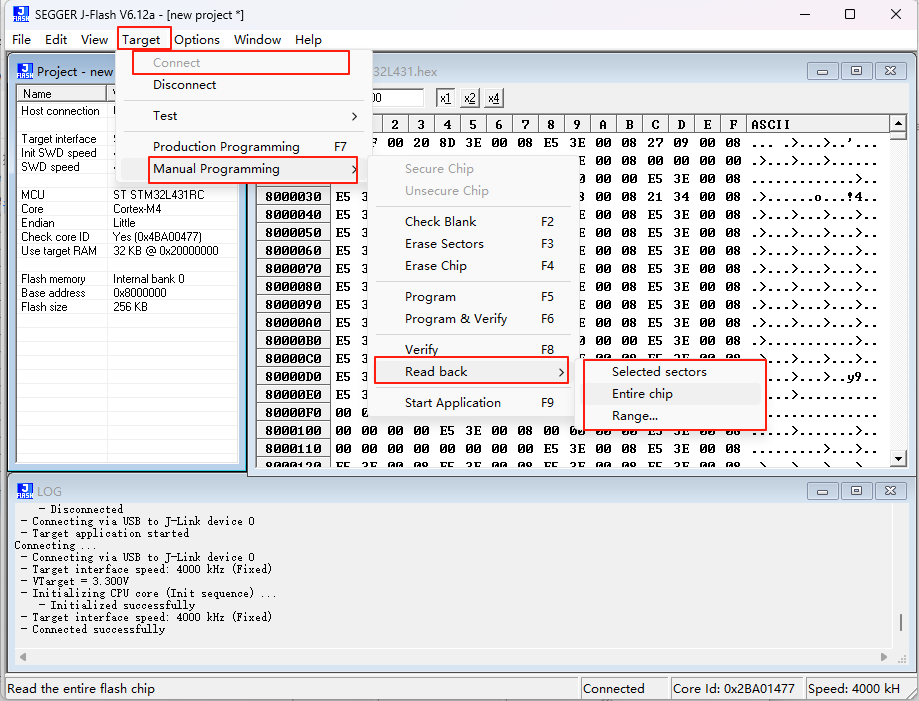Click LOG horizontal scroll right arrow
The height and width of the screenshot is (701, 919).
point(884,657)
